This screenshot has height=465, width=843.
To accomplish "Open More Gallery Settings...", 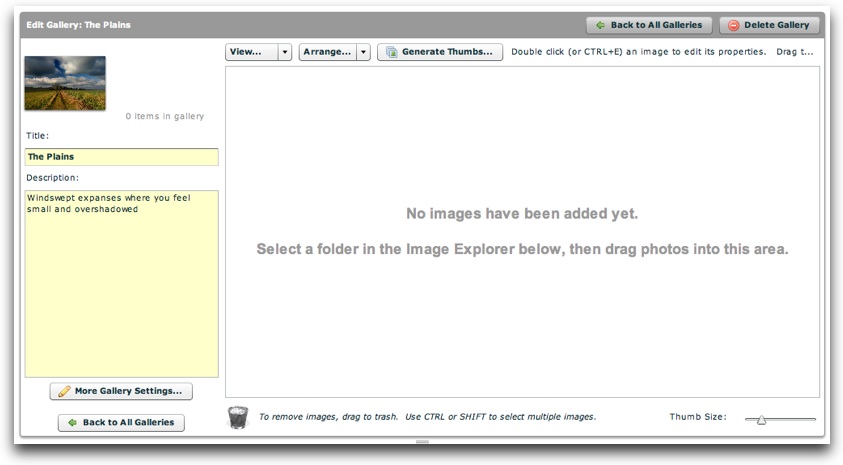I will point(121,391).
